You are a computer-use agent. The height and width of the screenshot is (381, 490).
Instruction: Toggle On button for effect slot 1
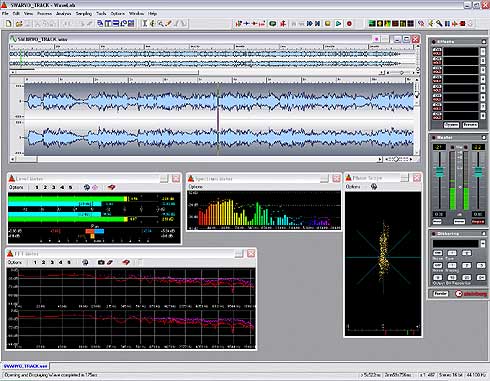click(x=437, y=51)
